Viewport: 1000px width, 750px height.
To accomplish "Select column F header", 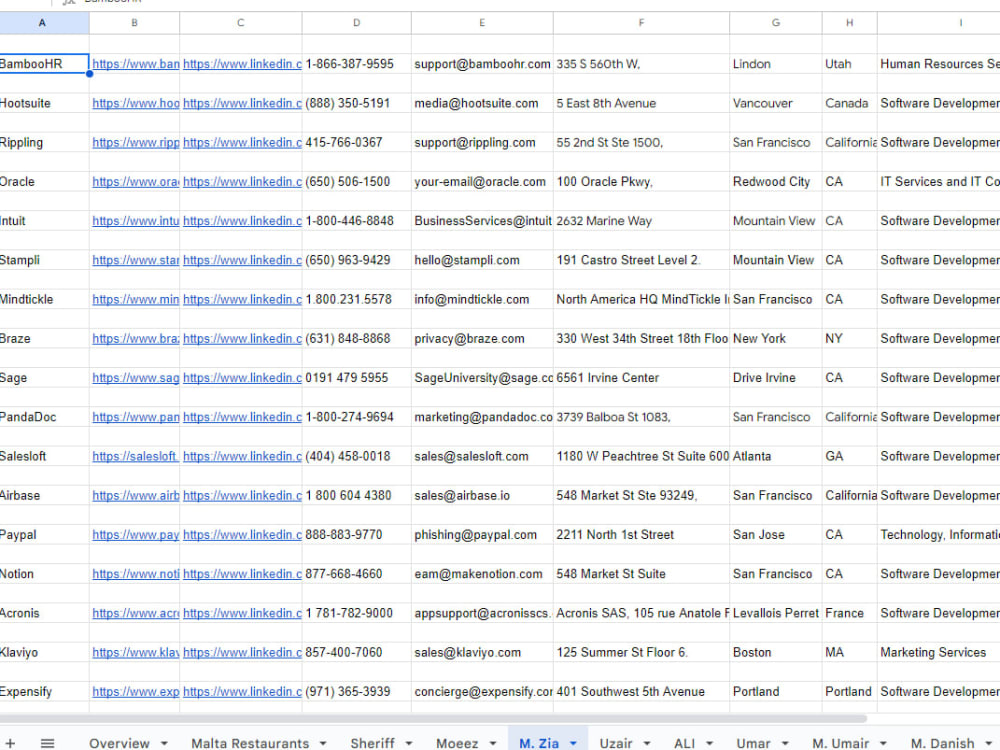I will click(641, 23).
